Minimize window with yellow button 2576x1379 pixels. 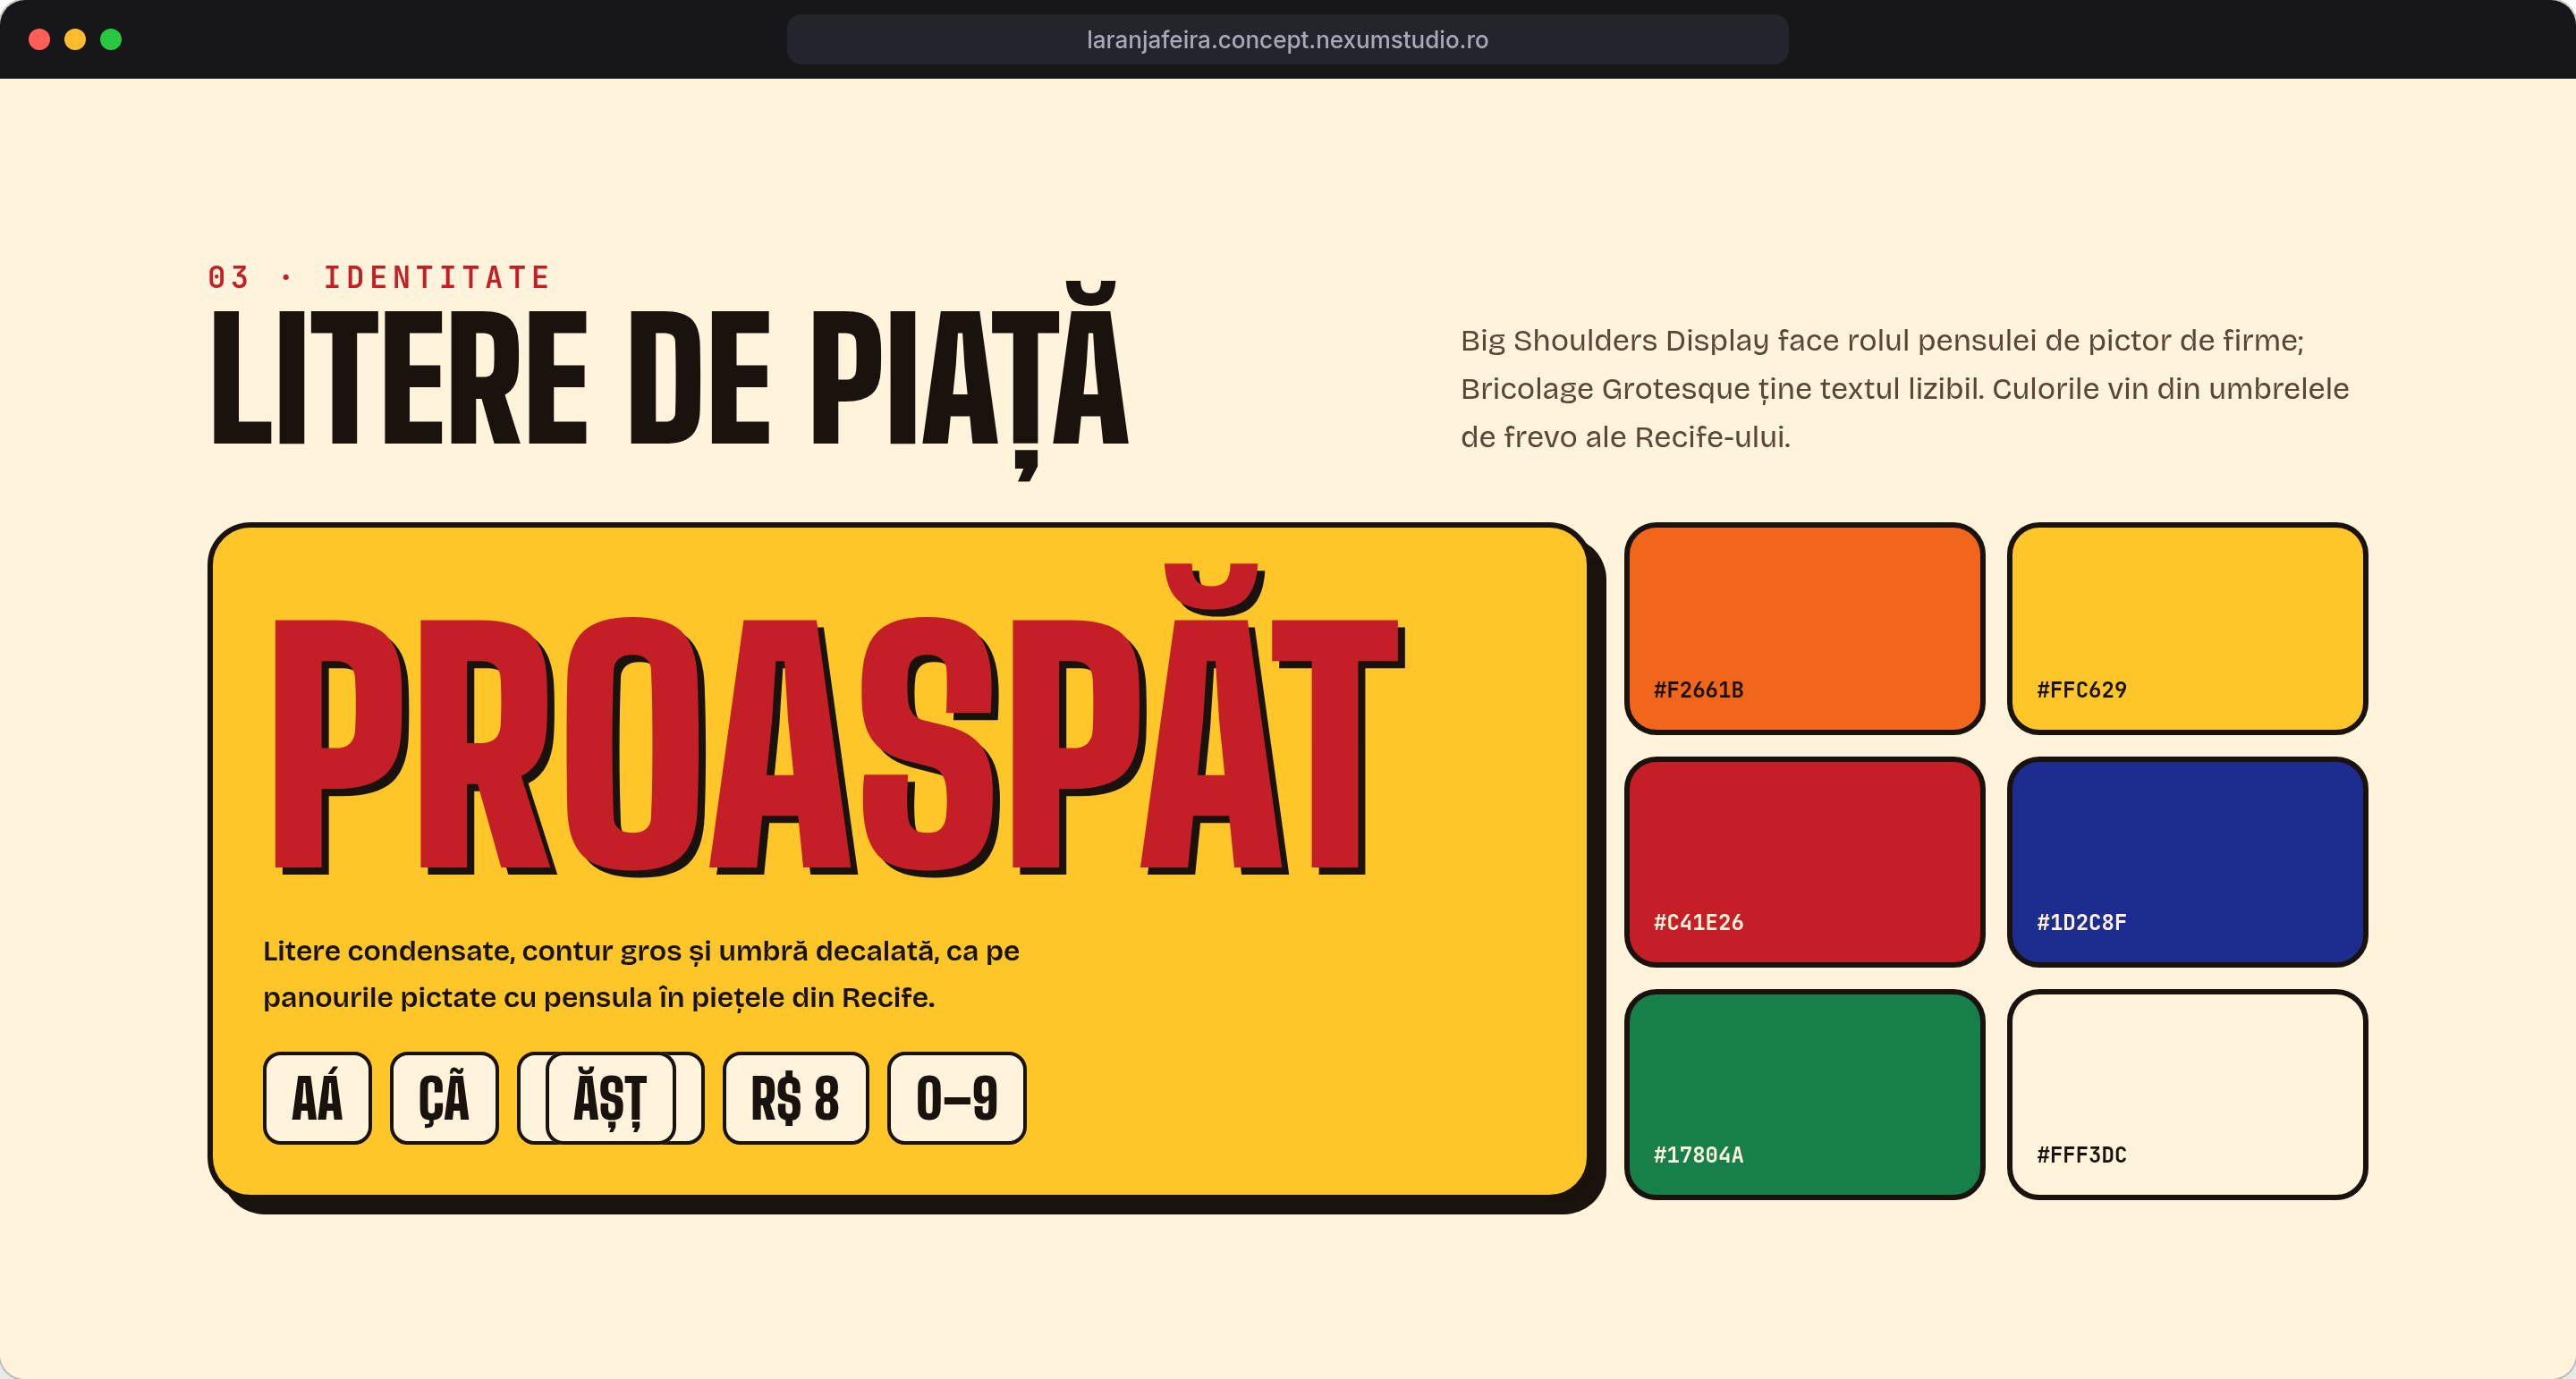pos(75,39)
